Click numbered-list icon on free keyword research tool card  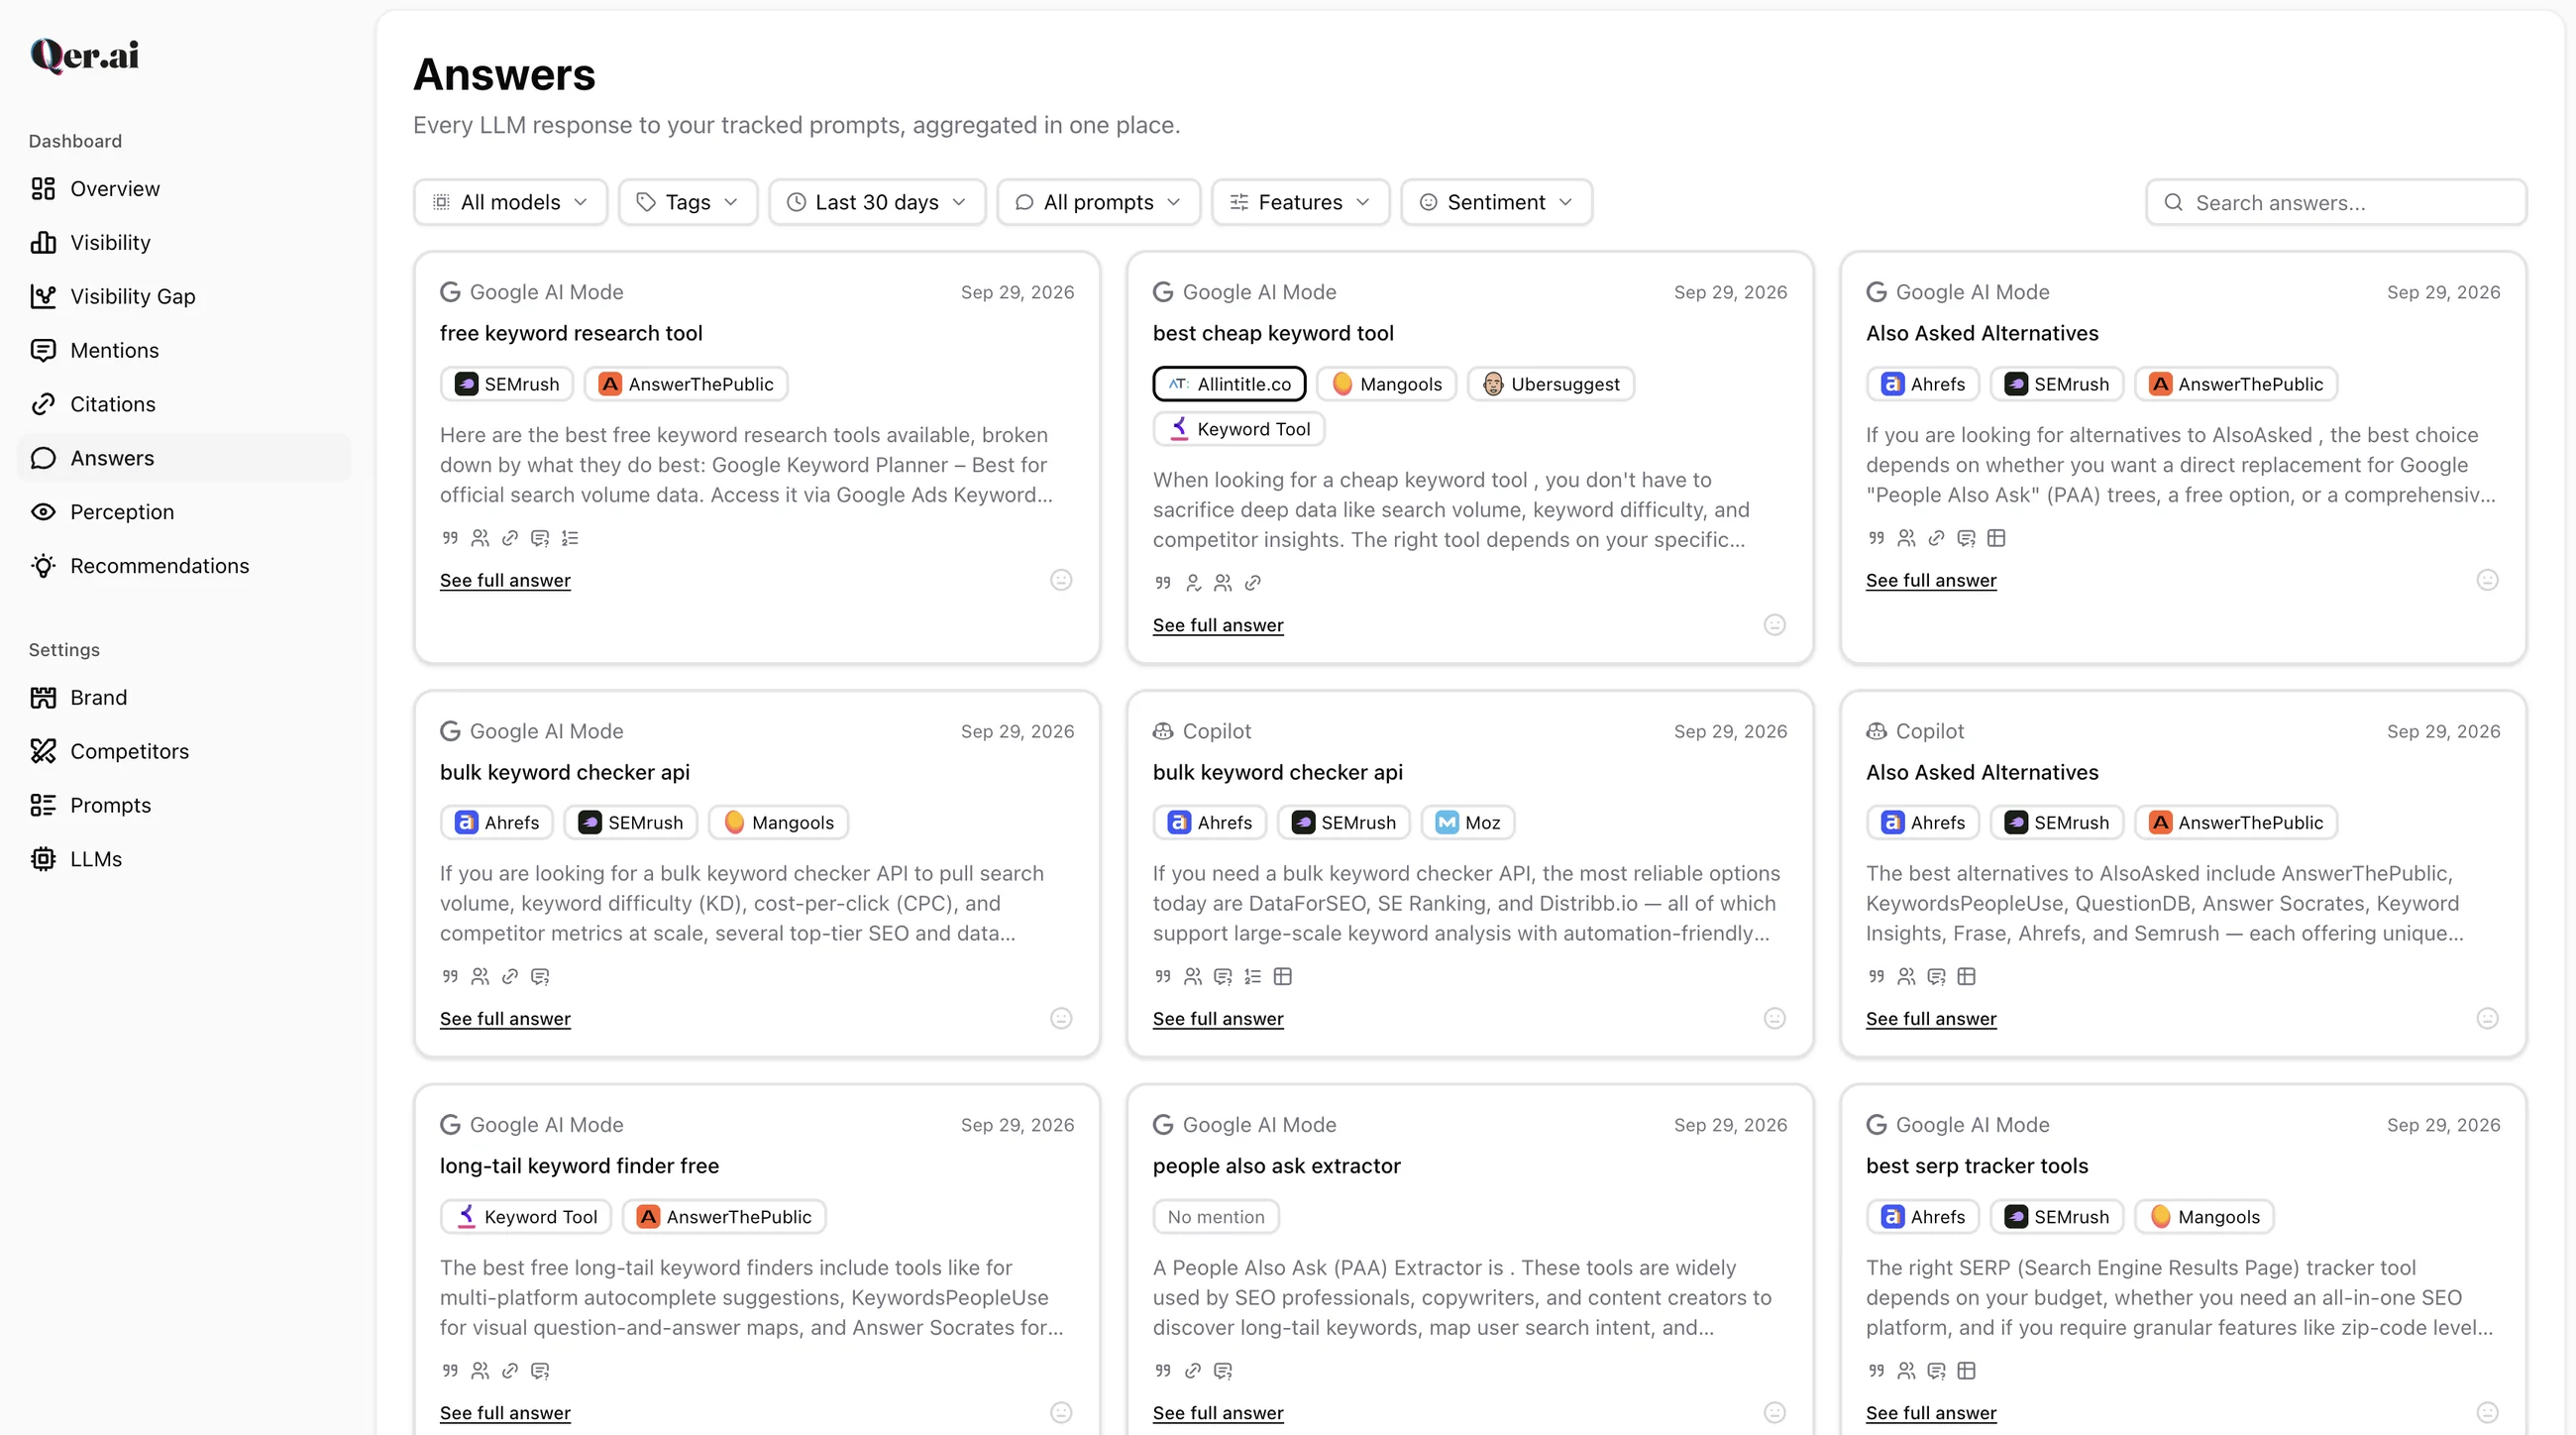[570, 539]
